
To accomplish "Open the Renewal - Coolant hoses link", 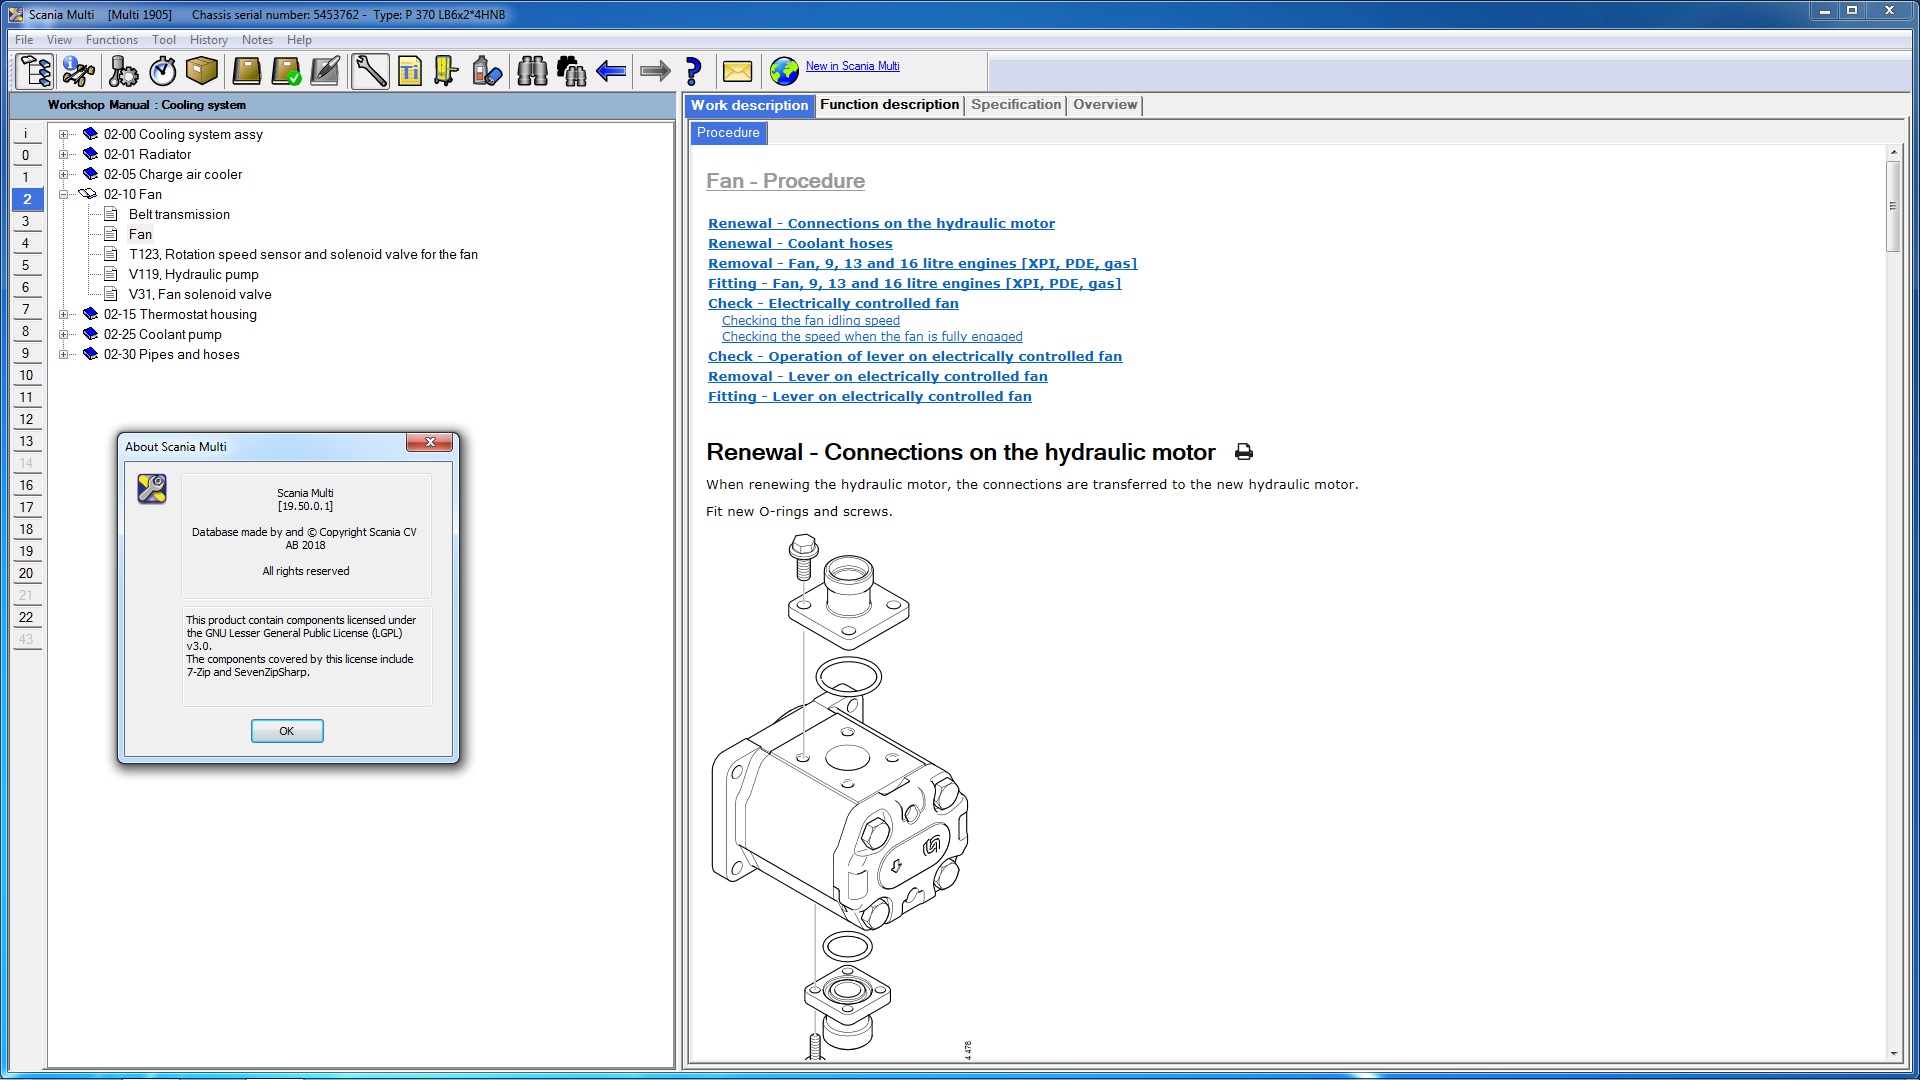I will coord(799,243).
